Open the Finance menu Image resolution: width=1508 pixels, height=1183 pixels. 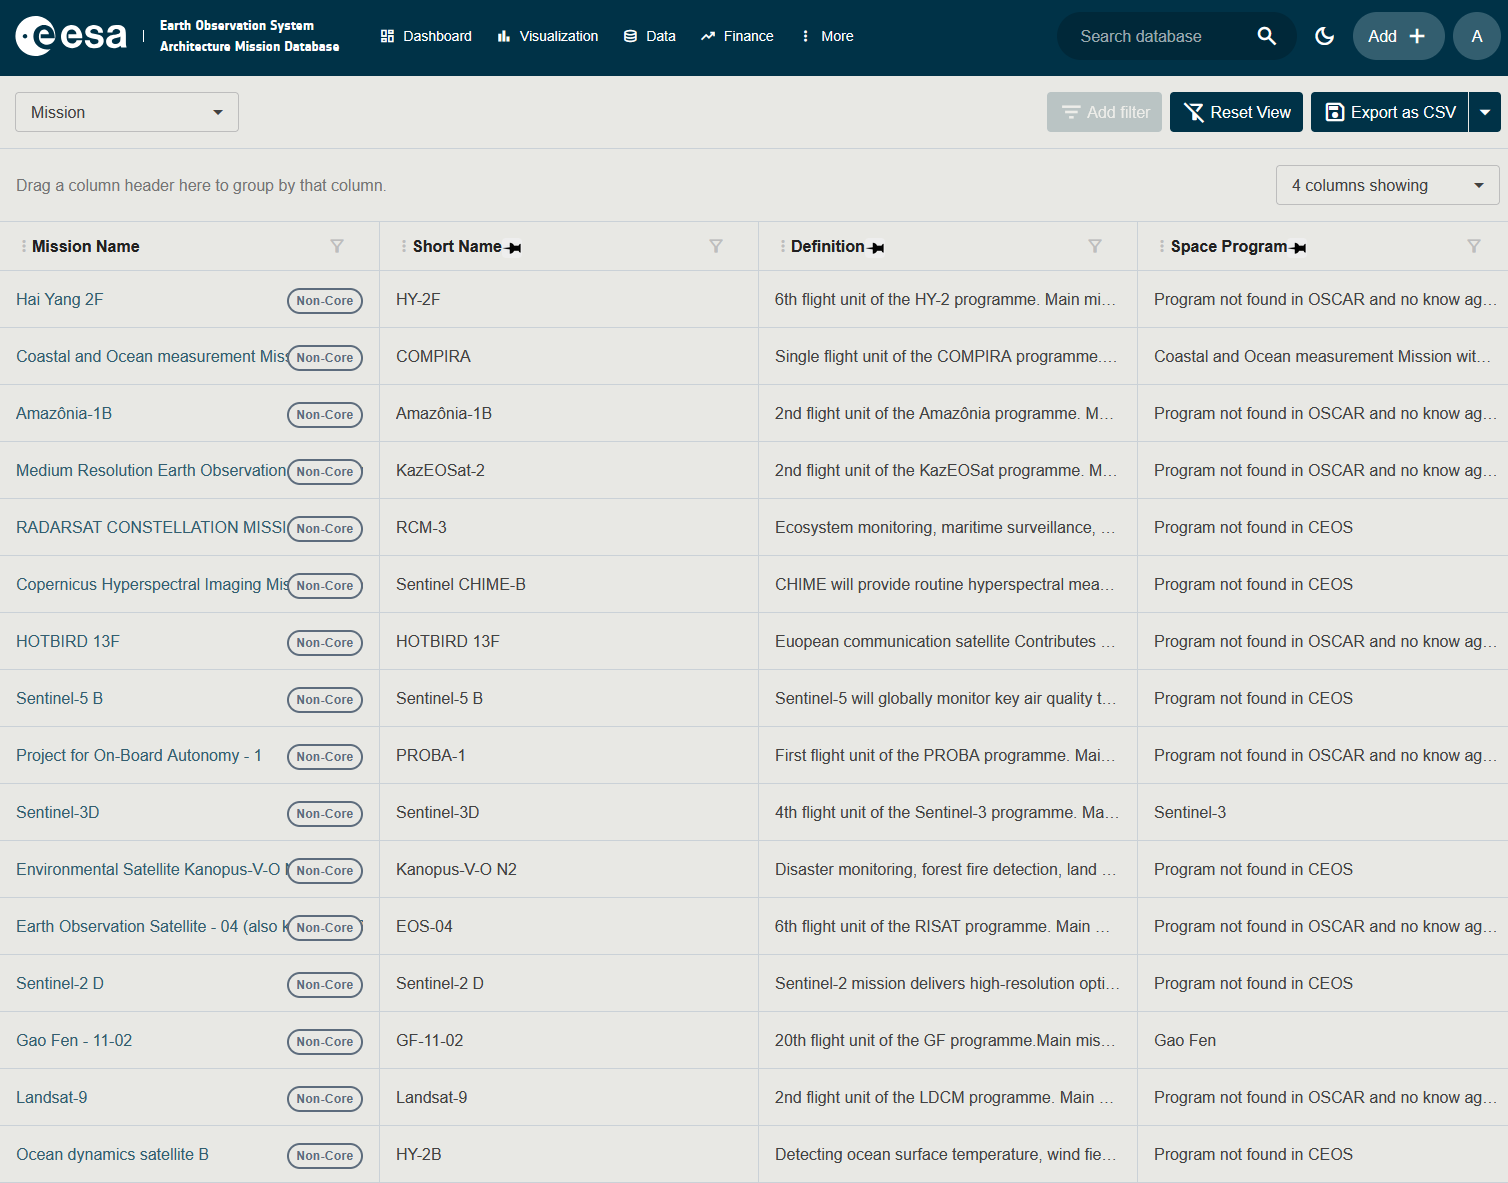pos(737,36)
